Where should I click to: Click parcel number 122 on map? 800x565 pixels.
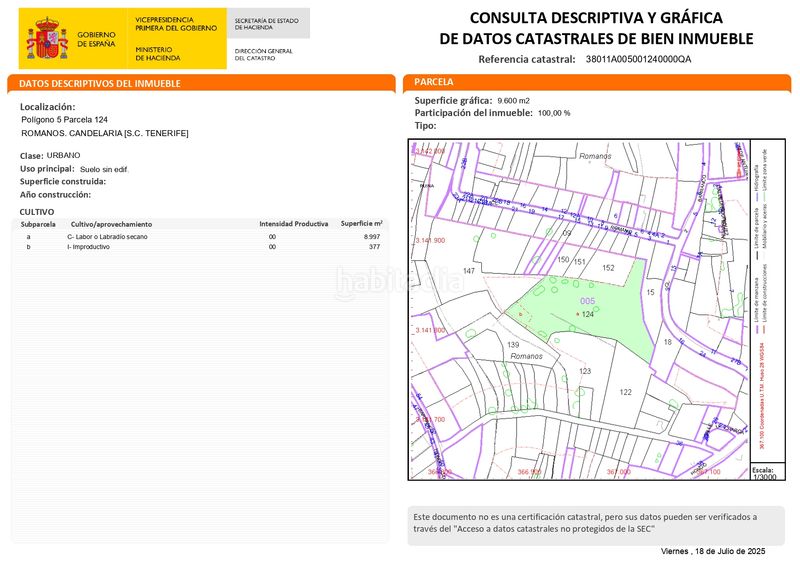626,392
